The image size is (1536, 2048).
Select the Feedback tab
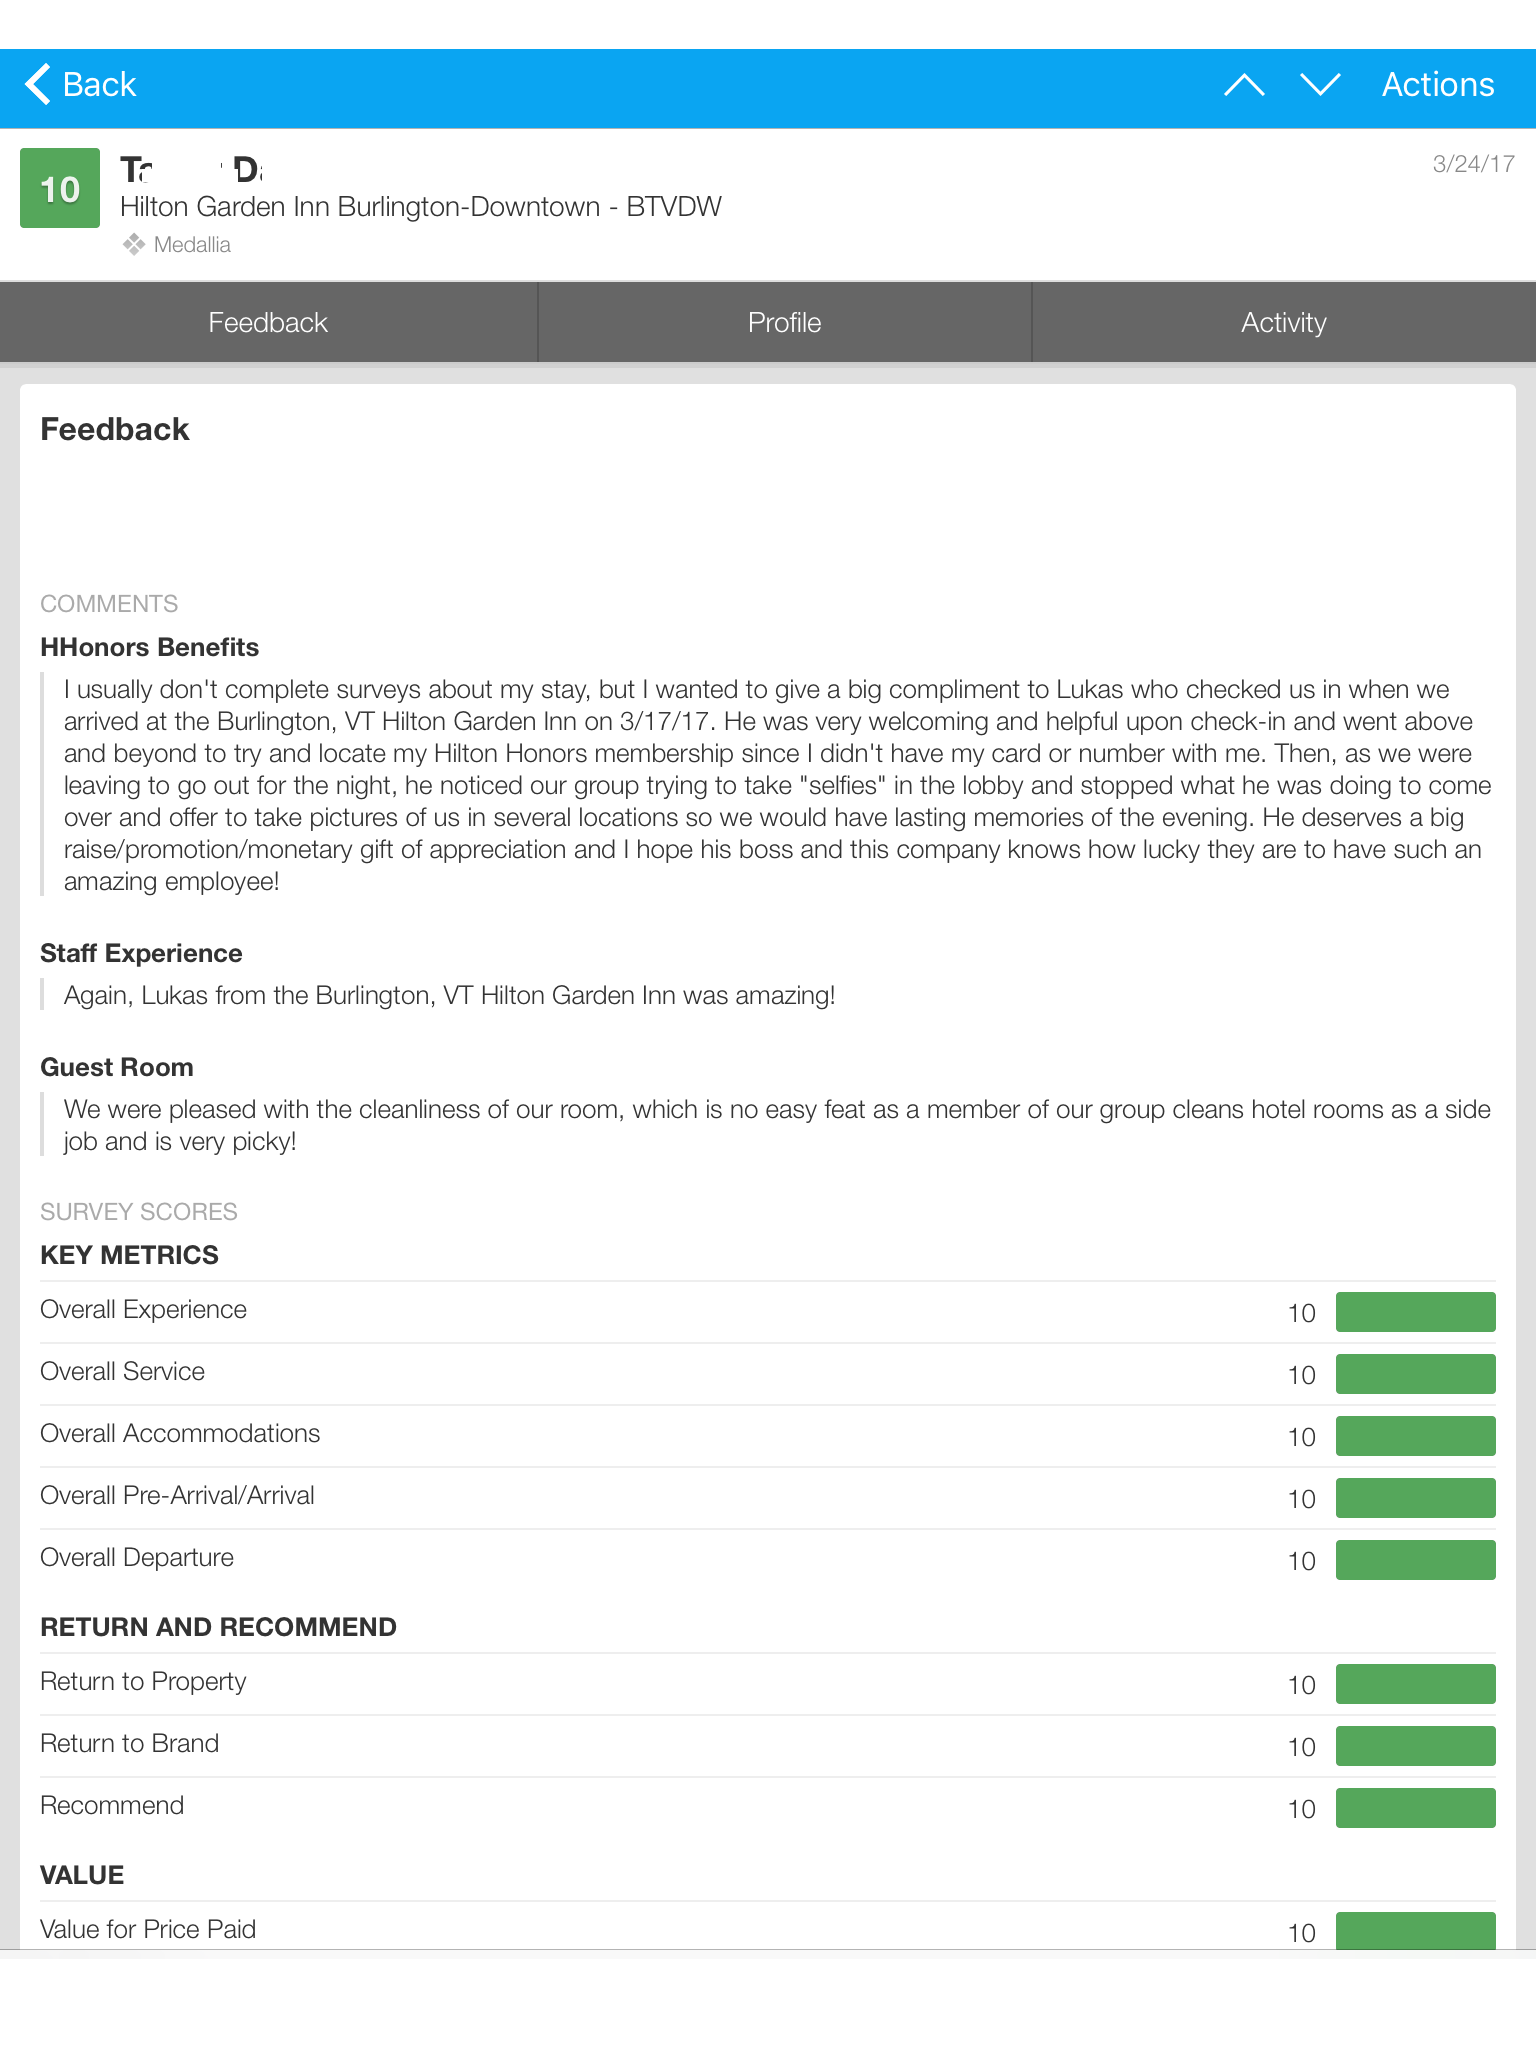[x=268, y=322]
